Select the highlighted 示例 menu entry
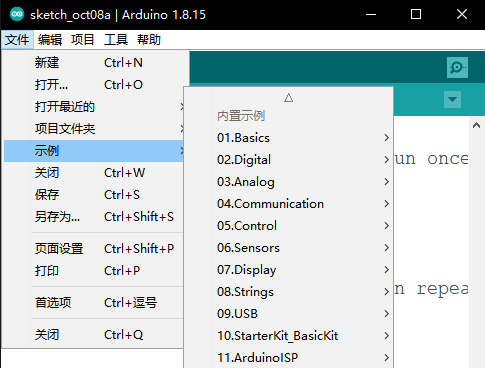 point(94,151)
